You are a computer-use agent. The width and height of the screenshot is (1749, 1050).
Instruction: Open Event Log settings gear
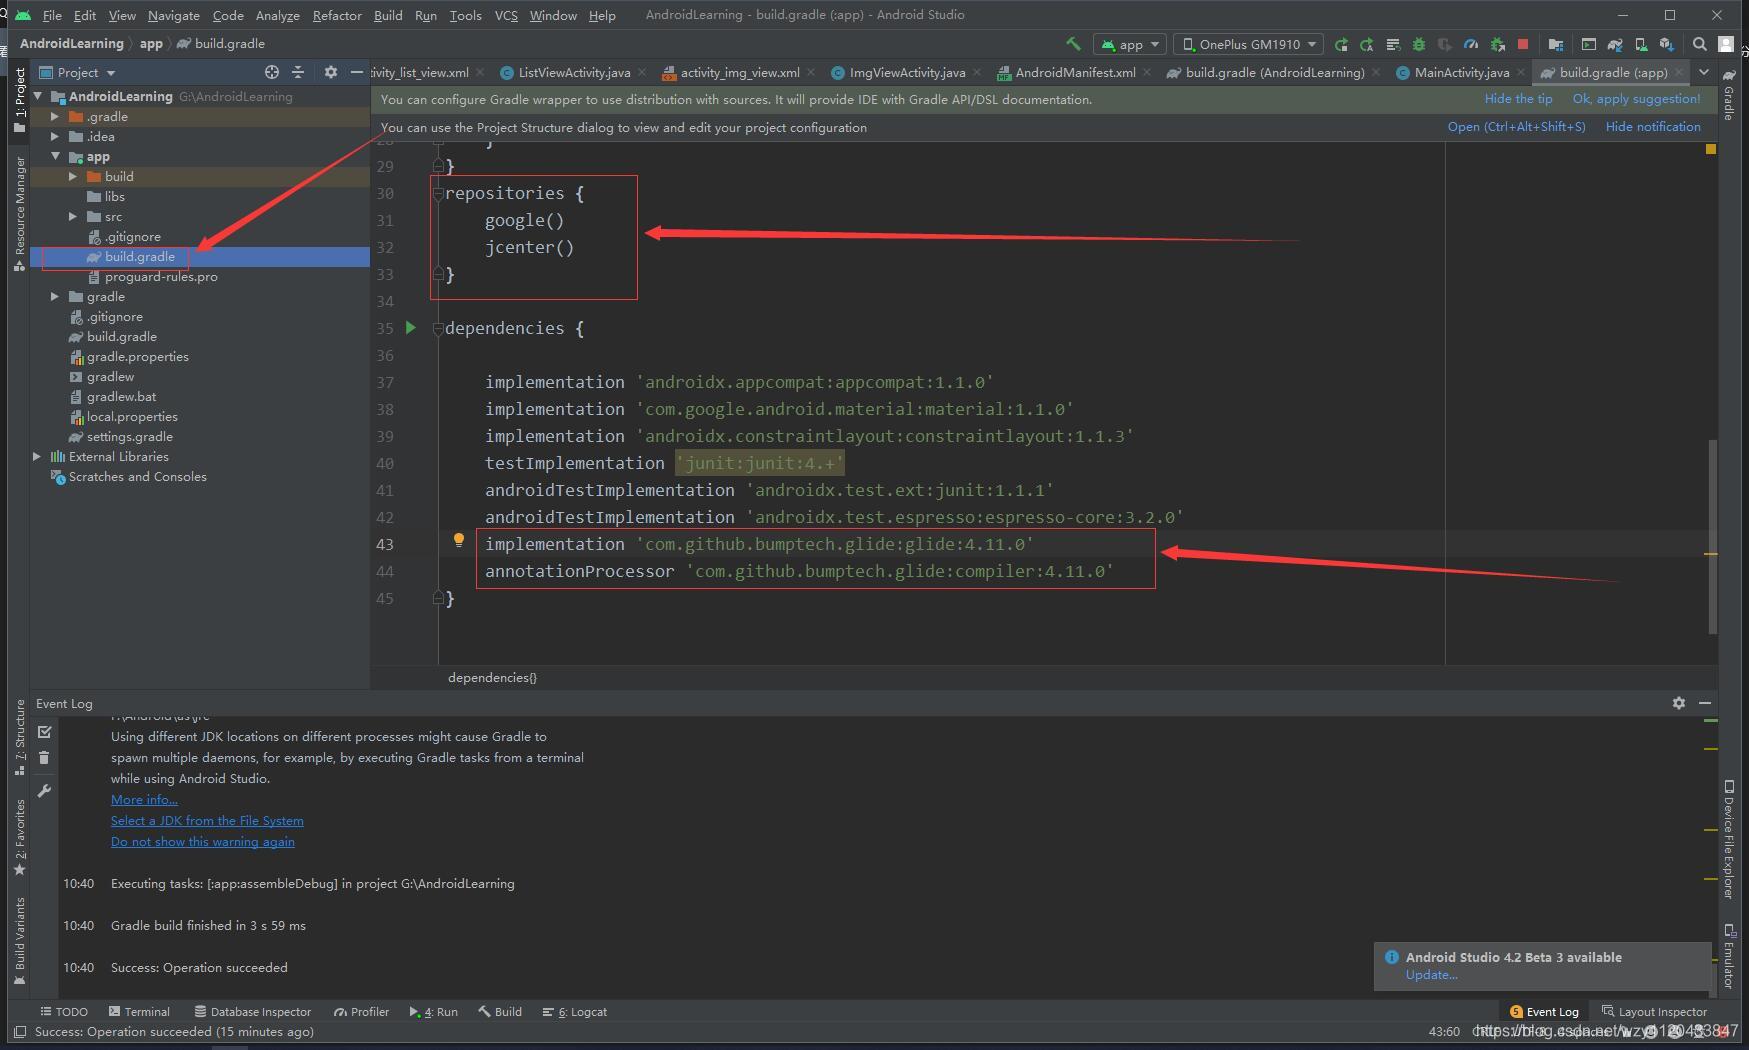click(1679, 703)
